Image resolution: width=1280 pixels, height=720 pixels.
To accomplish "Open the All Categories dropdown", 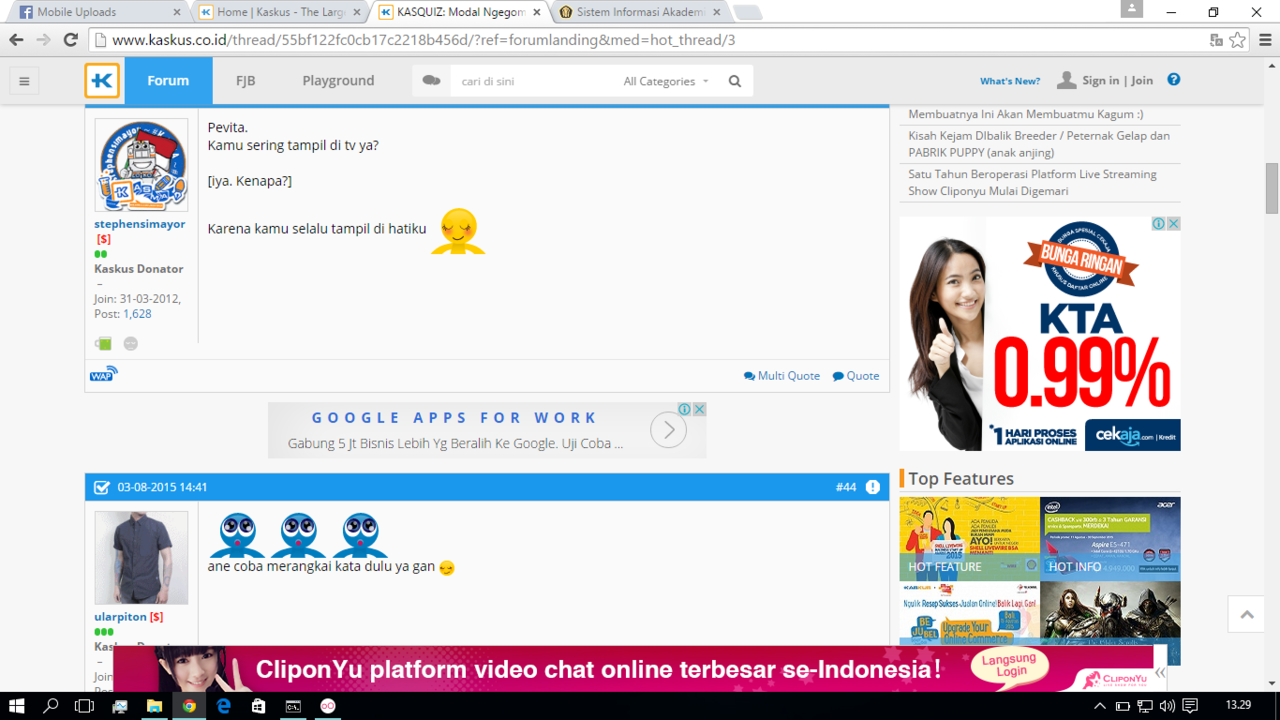I will 666,81.
